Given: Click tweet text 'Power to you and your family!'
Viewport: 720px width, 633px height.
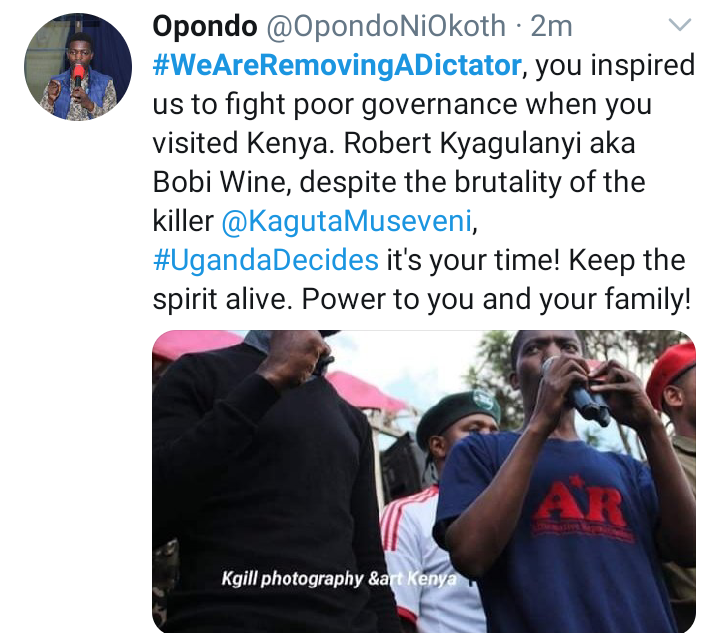Looking at the screenshot, I should coord(496,299).
